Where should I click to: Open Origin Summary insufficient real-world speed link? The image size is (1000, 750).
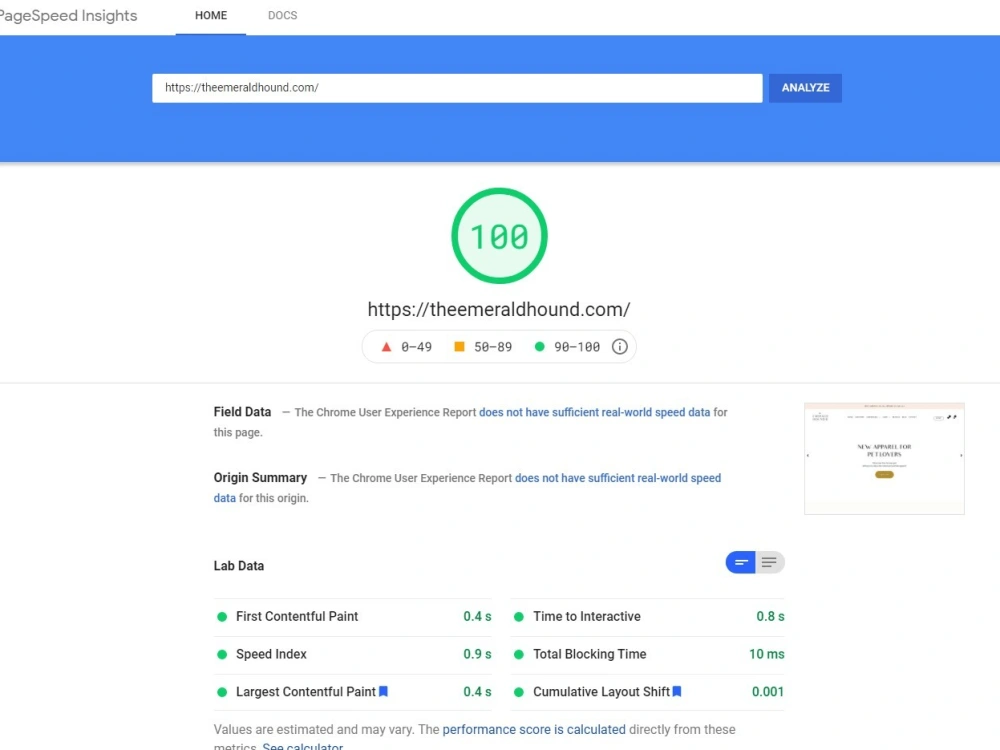[x=618, y=478]
